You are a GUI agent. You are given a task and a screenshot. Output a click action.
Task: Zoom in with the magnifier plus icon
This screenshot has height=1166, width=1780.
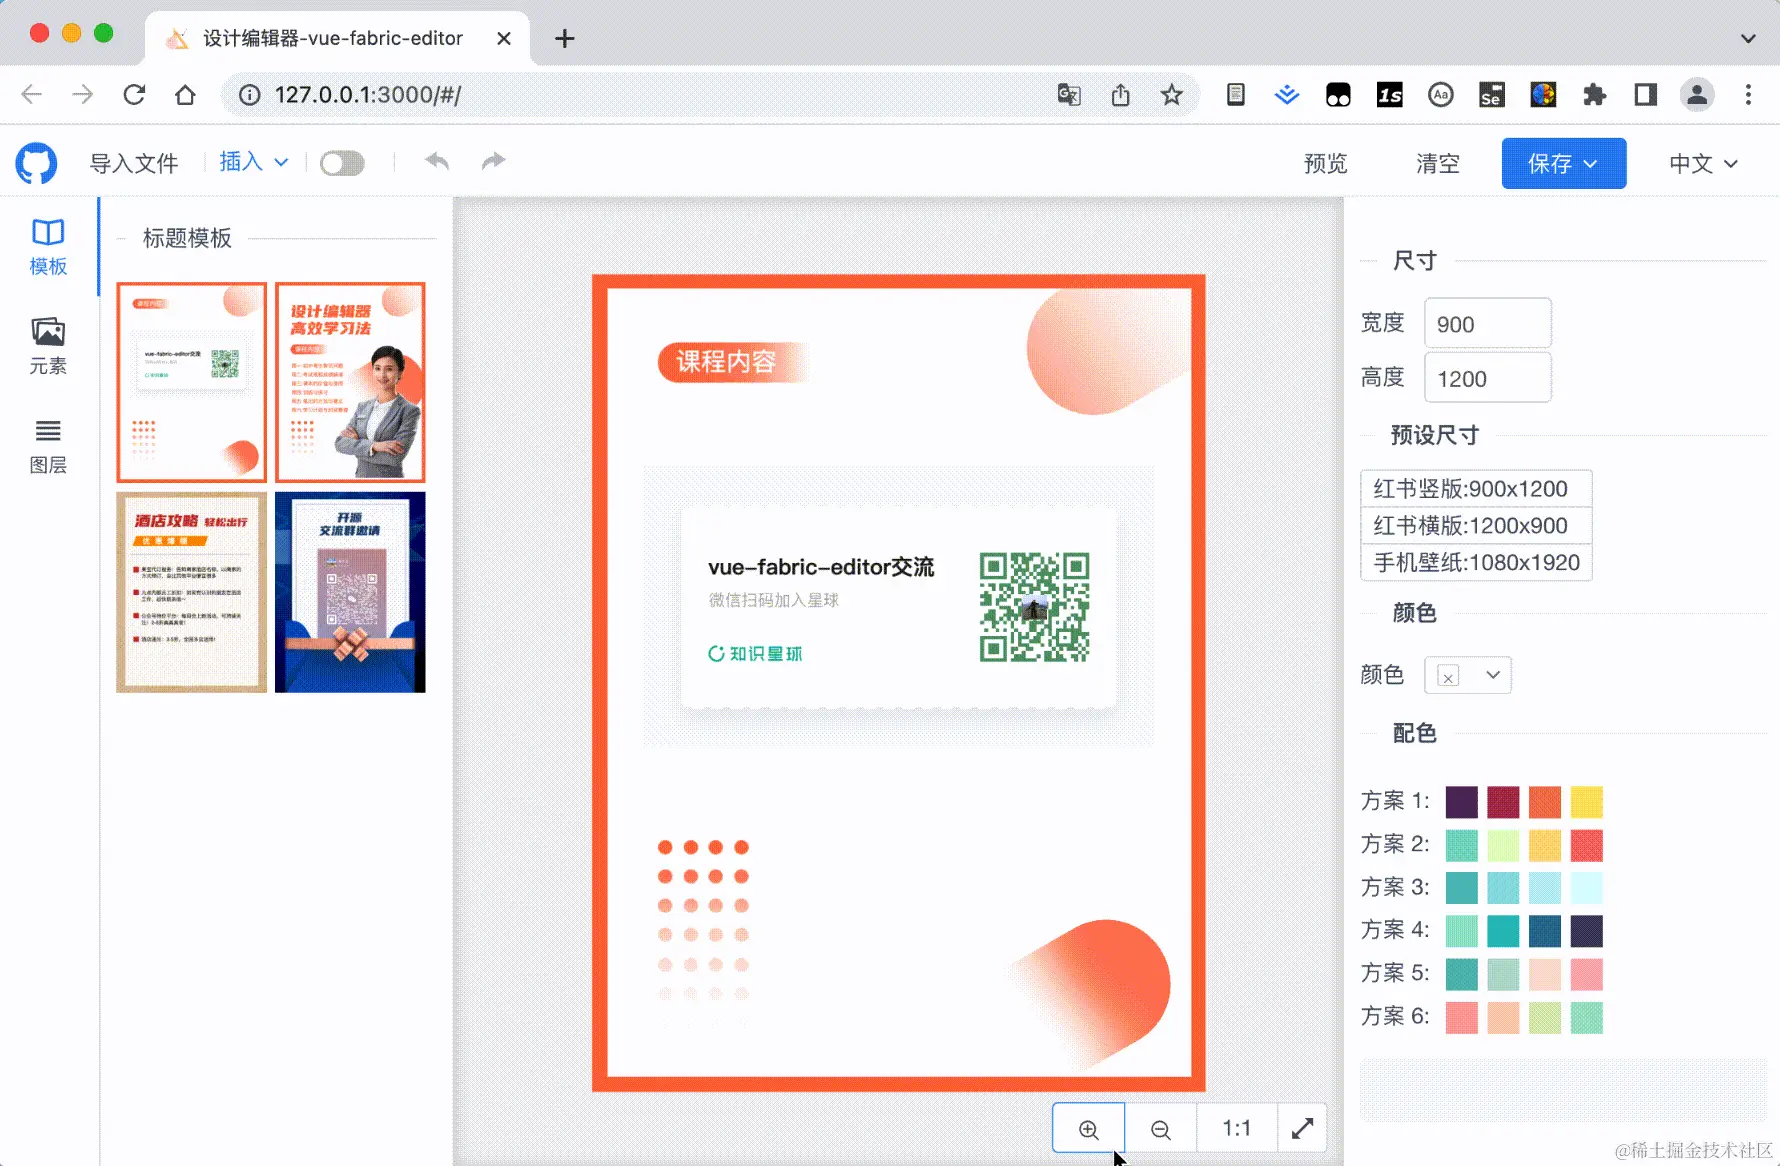click(x=1089, y=1128)
